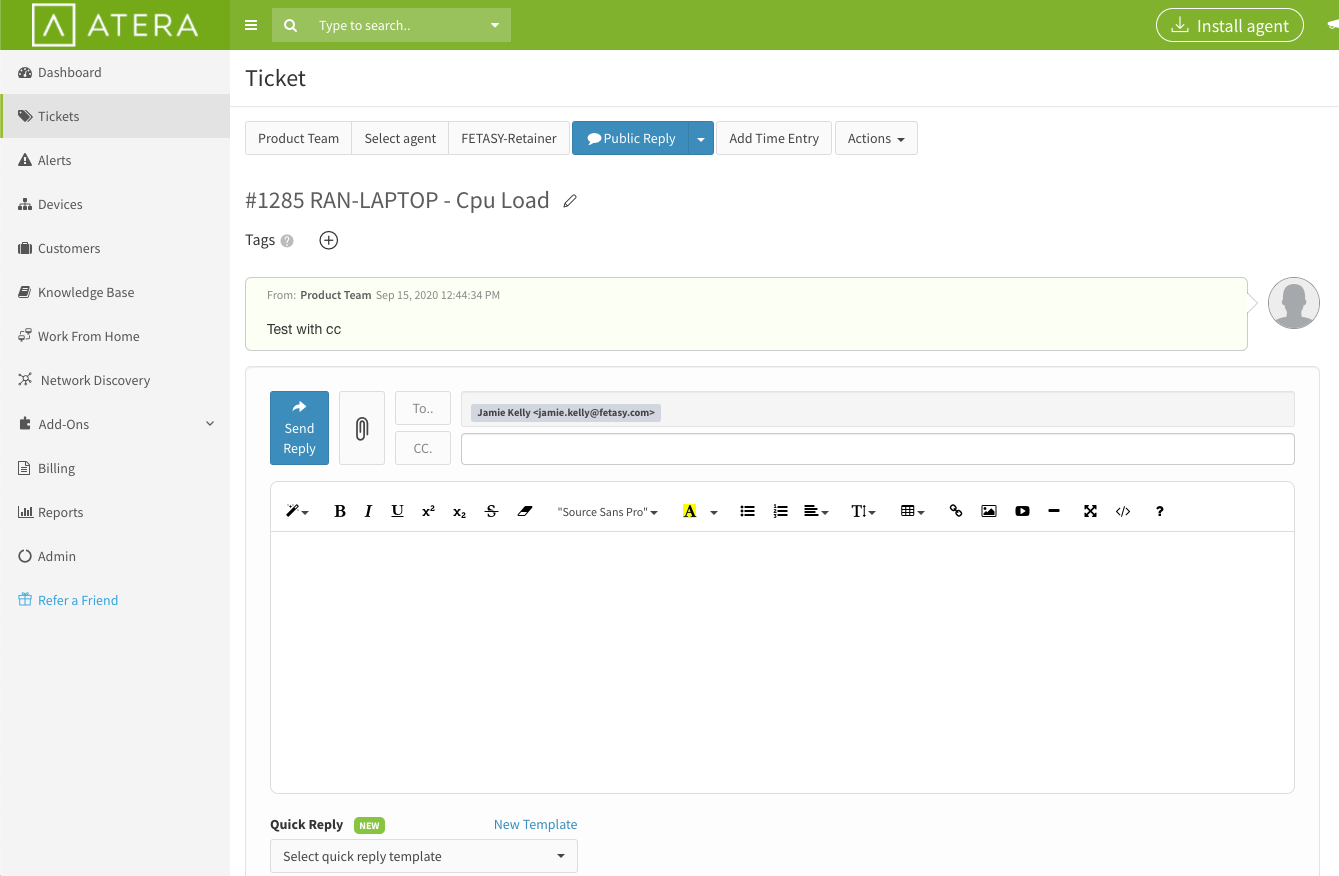The image size is (1339, 876).
Task: Insert a picture into the reply
Action: point(989,511)
